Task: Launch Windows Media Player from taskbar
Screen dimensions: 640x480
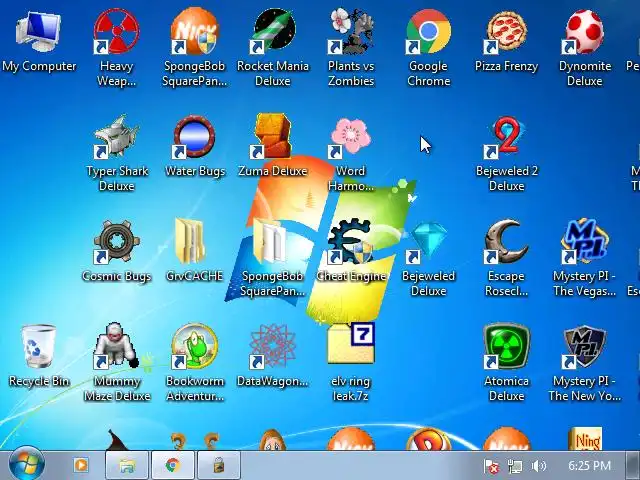Action: coord(81,465)
